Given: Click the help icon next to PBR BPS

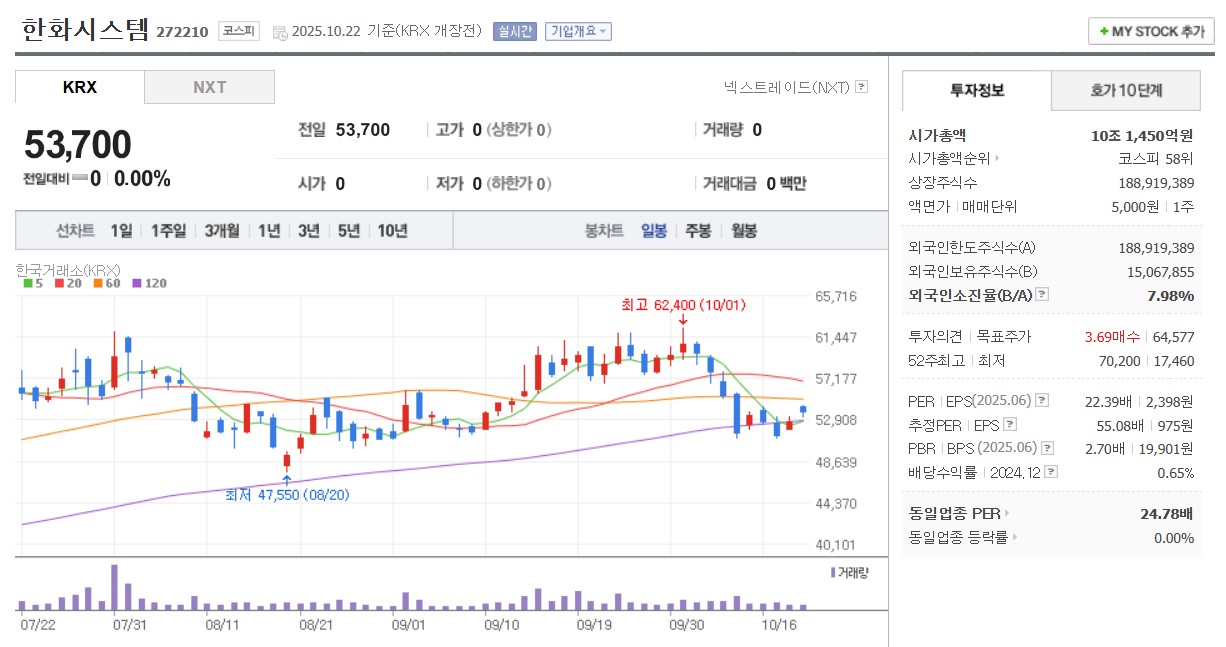Looking at the screenshot, I should coord(1047,448).
